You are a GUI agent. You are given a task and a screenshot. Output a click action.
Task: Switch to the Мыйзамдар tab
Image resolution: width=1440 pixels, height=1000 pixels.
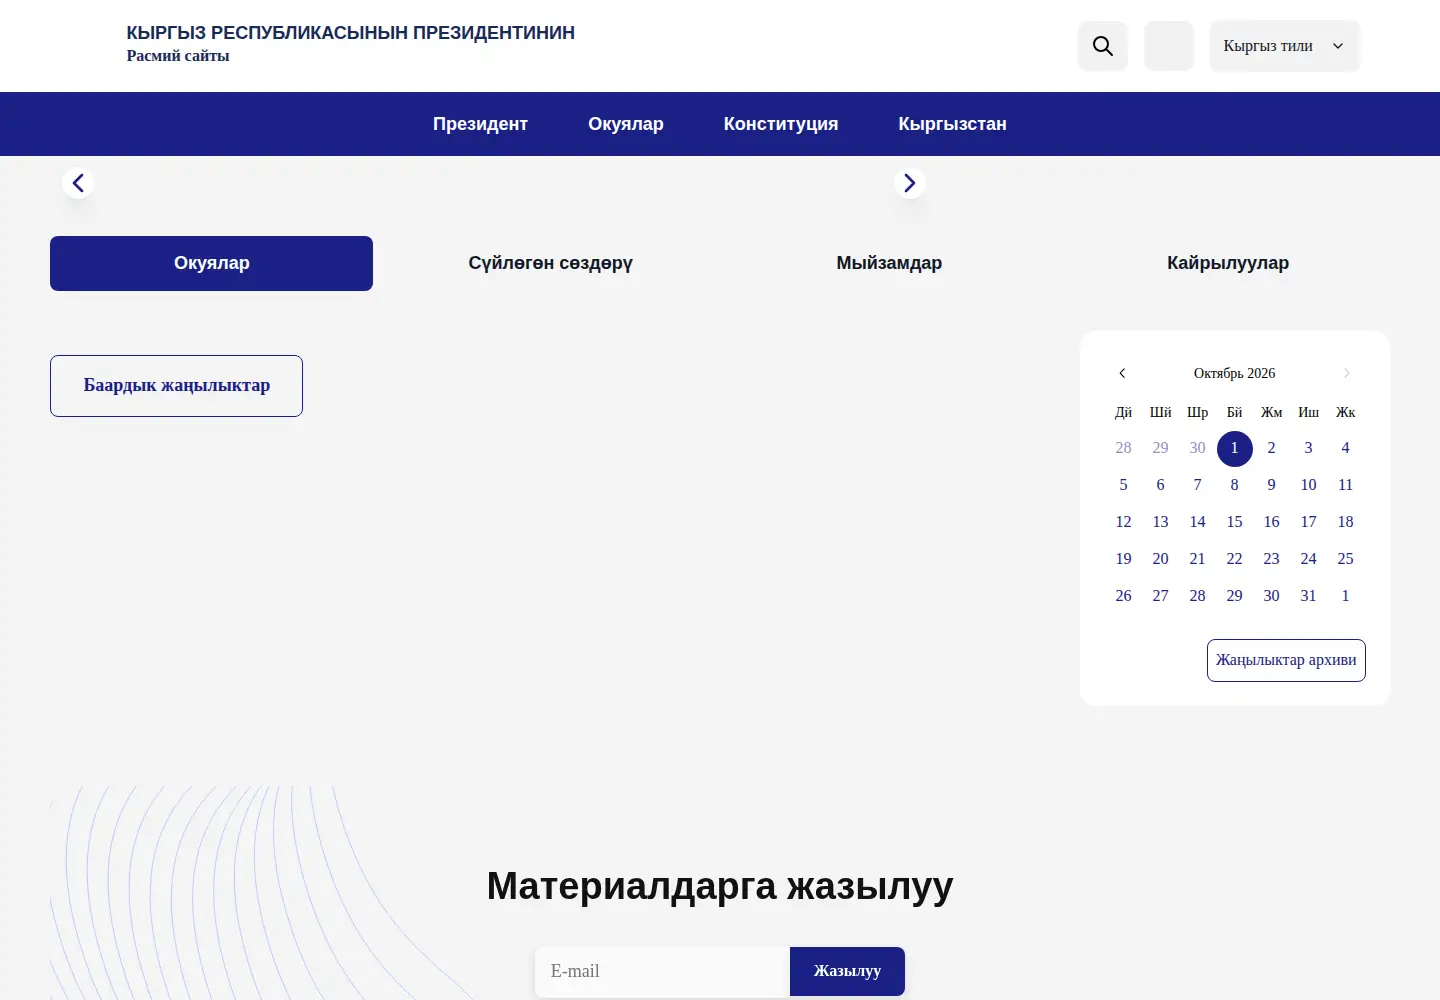pyautogui.click(x=889, y=263)
